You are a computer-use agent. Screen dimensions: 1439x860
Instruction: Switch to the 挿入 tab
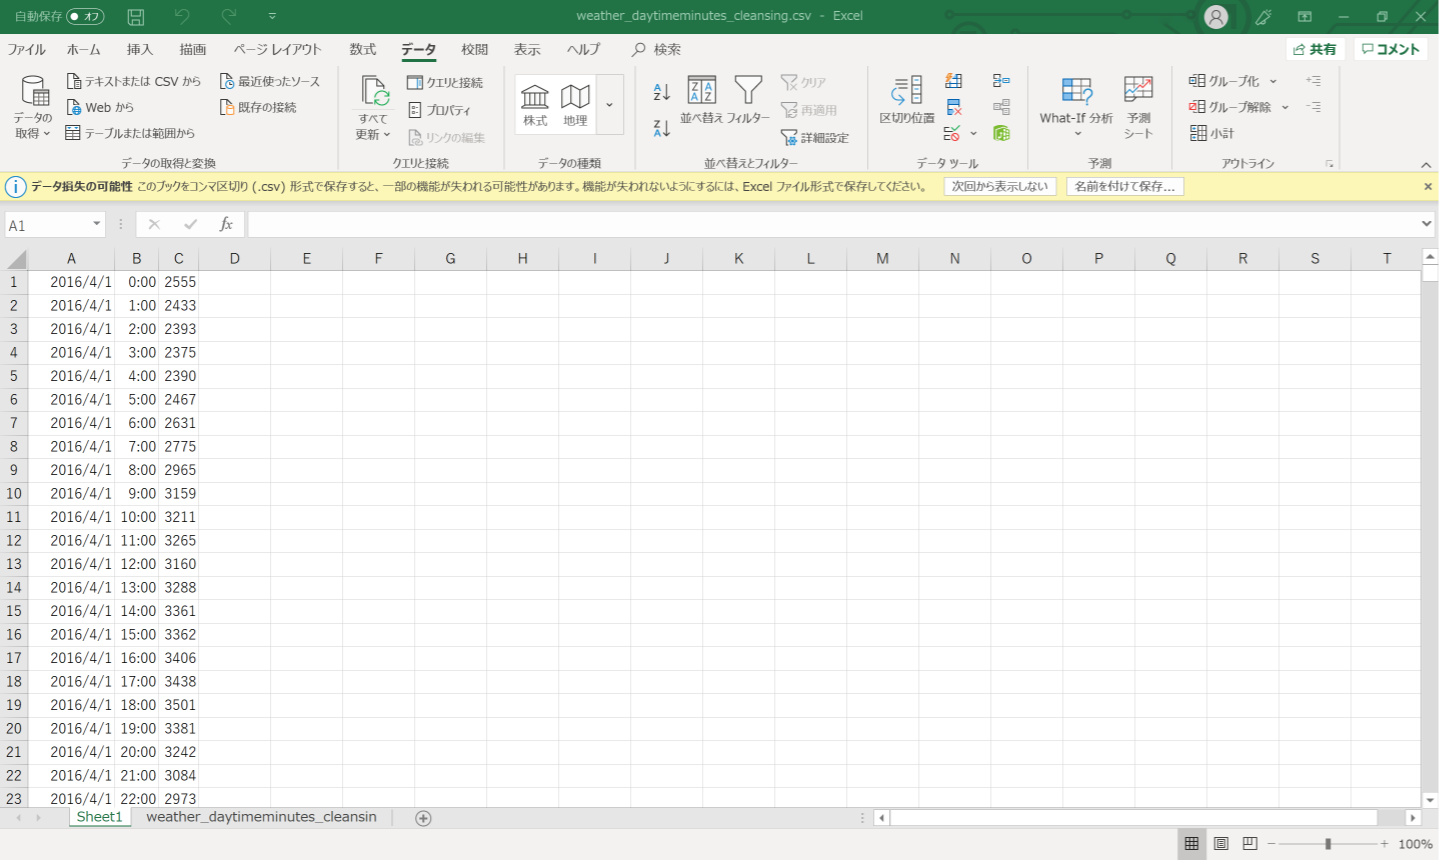[140, 50]
